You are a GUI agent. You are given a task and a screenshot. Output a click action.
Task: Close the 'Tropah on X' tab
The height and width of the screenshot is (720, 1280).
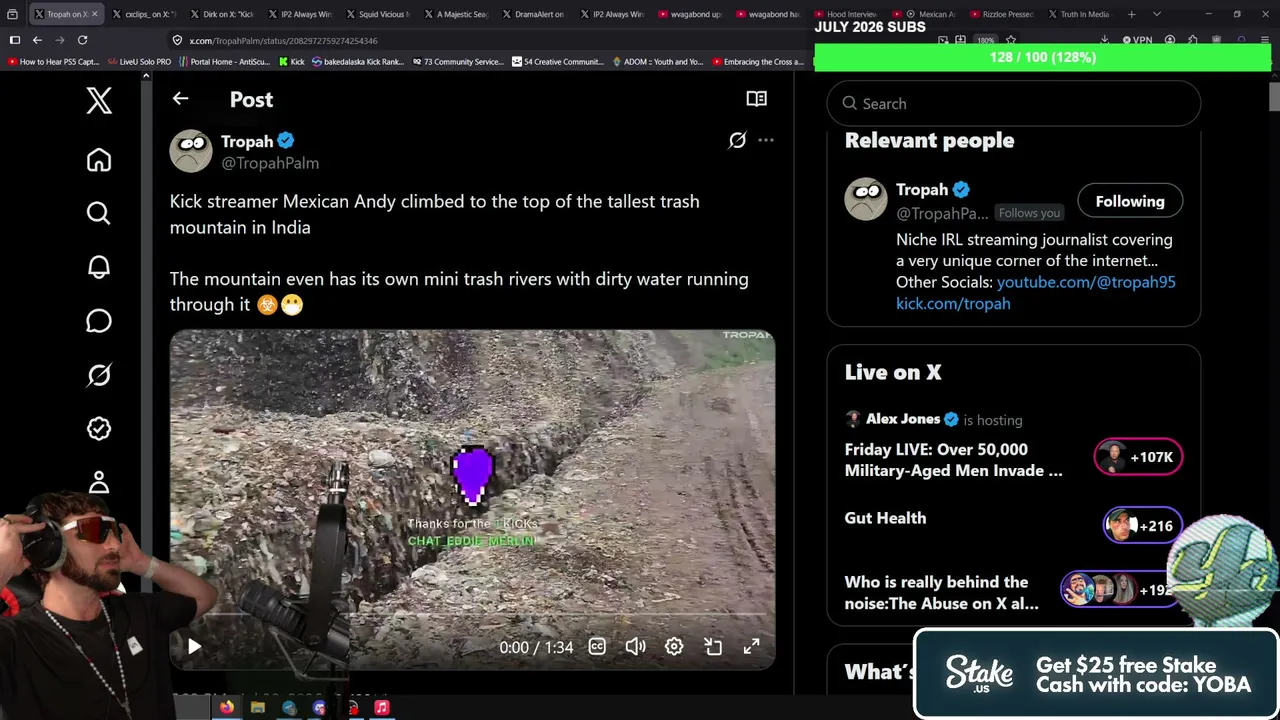(97, 14)
